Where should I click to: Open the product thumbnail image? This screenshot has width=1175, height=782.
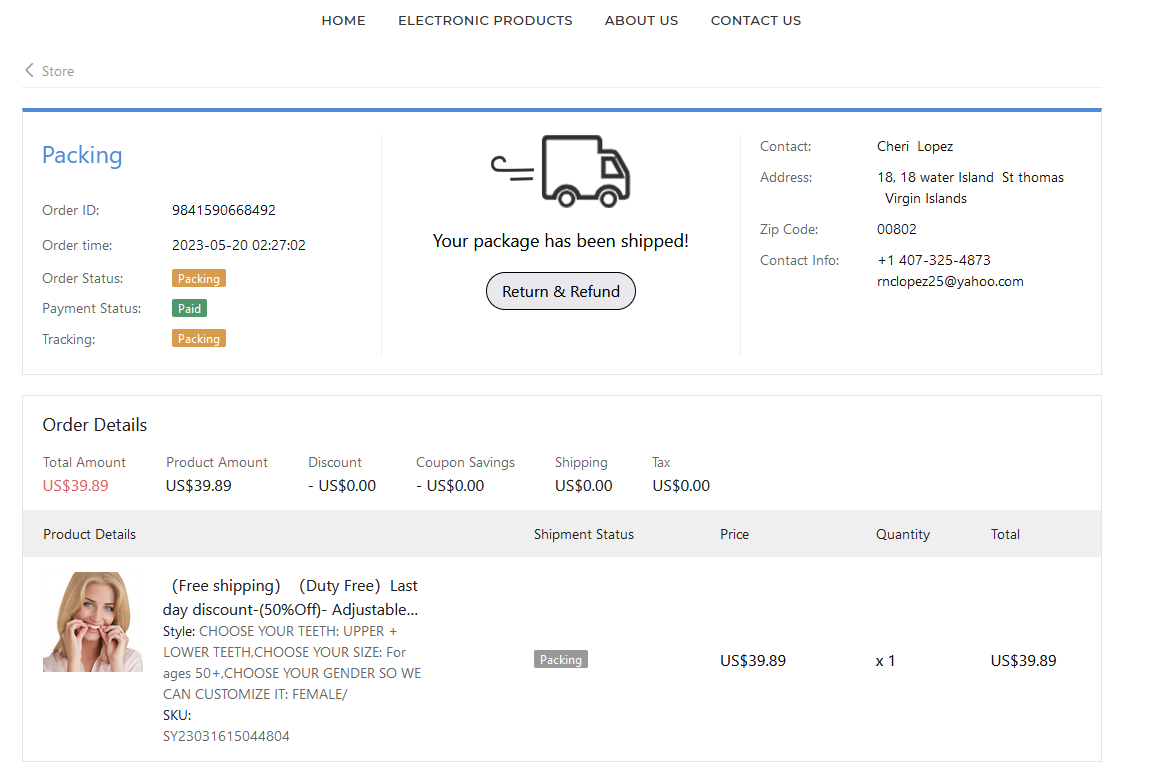(93, 622)
